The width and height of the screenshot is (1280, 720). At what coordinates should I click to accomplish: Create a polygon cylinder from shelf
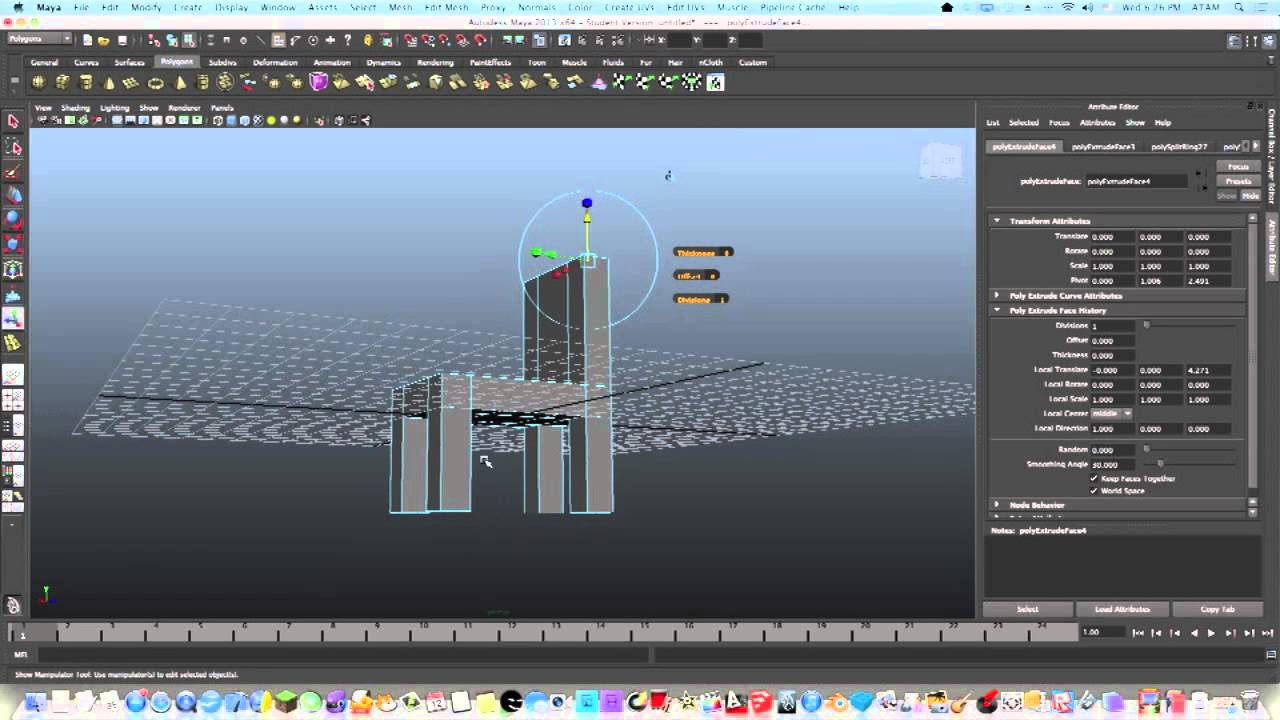click(x=86, y=82)
